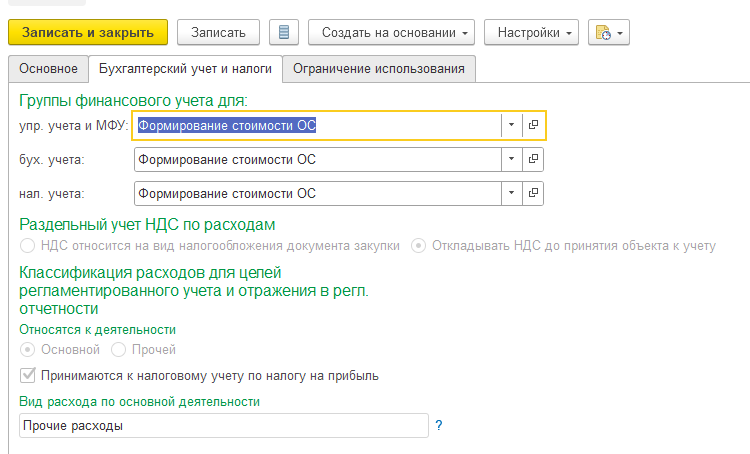Toggle Принимаются к налоговому учету checkbox
This screenshot has height=454, width=750.
point(28,376)
